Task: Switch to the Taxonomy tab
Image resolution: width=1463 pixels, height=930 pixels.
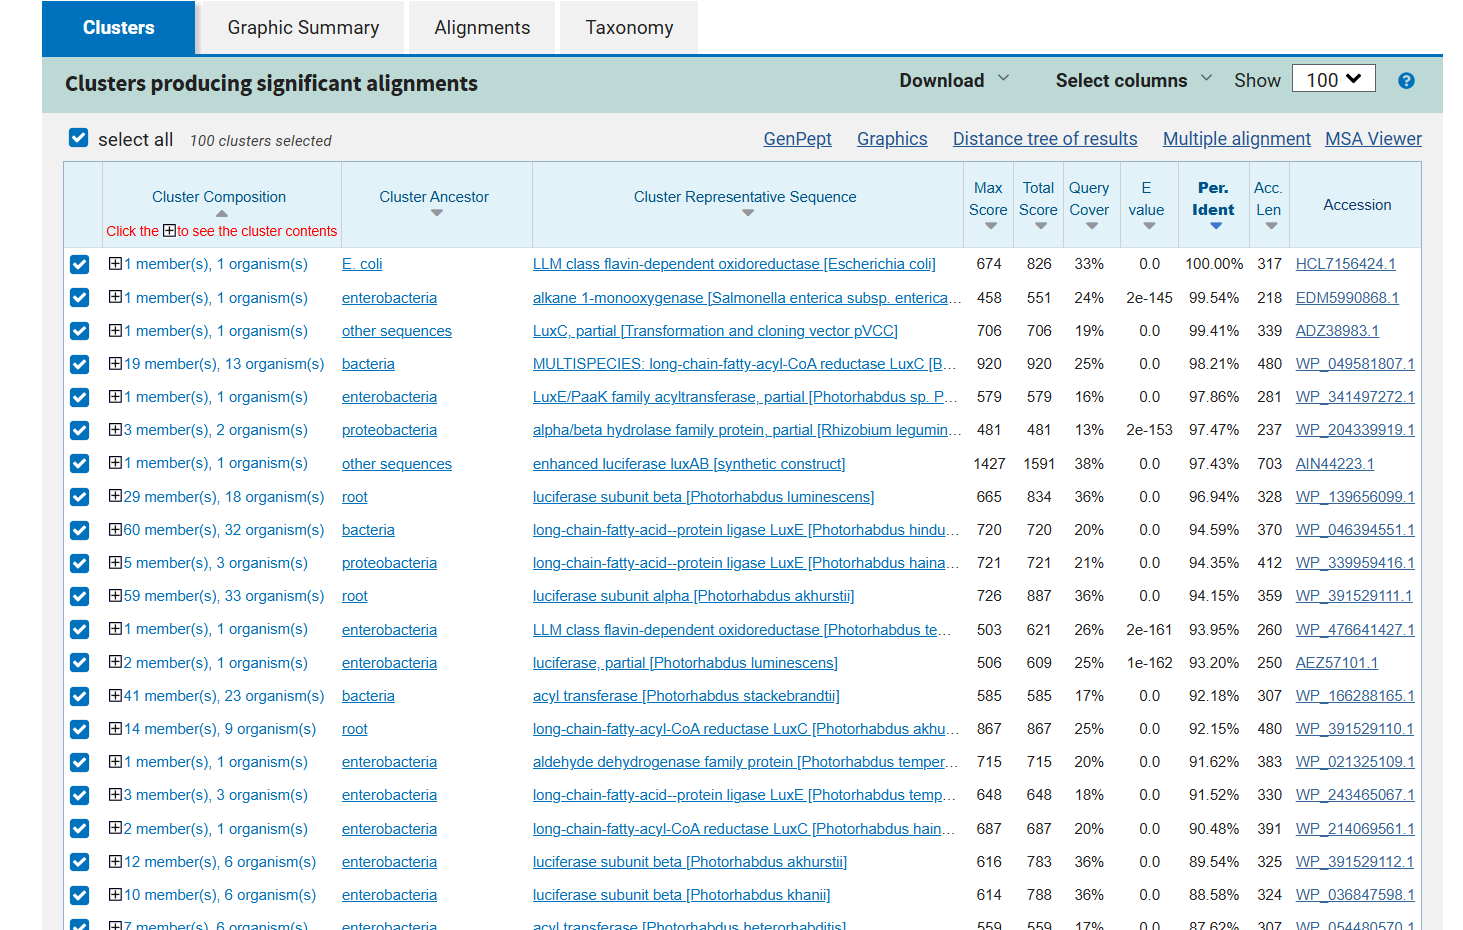Action: tap(629, 27)
